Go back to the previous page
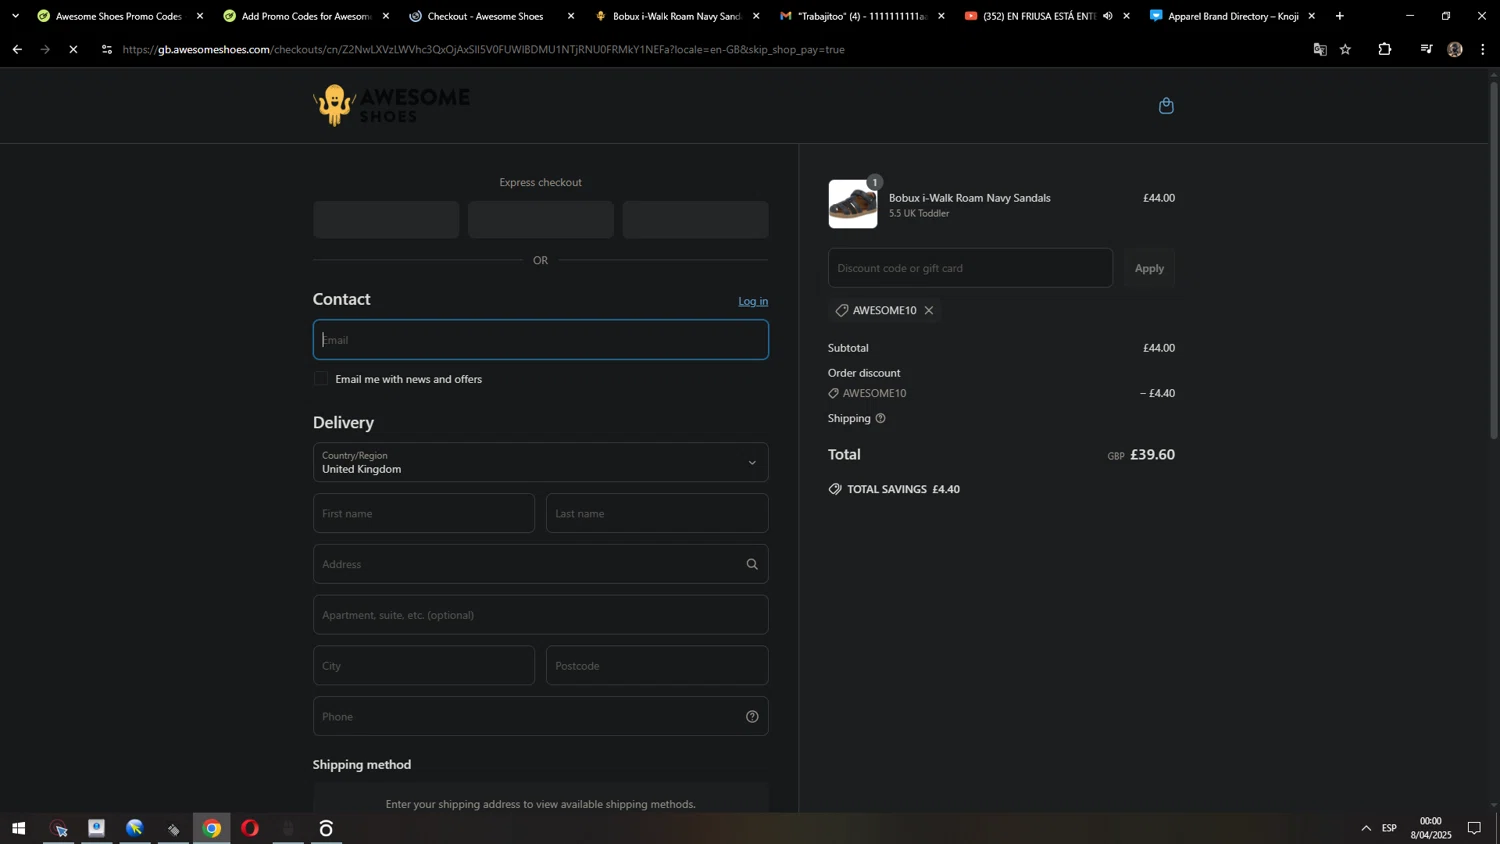 point(17,49)
